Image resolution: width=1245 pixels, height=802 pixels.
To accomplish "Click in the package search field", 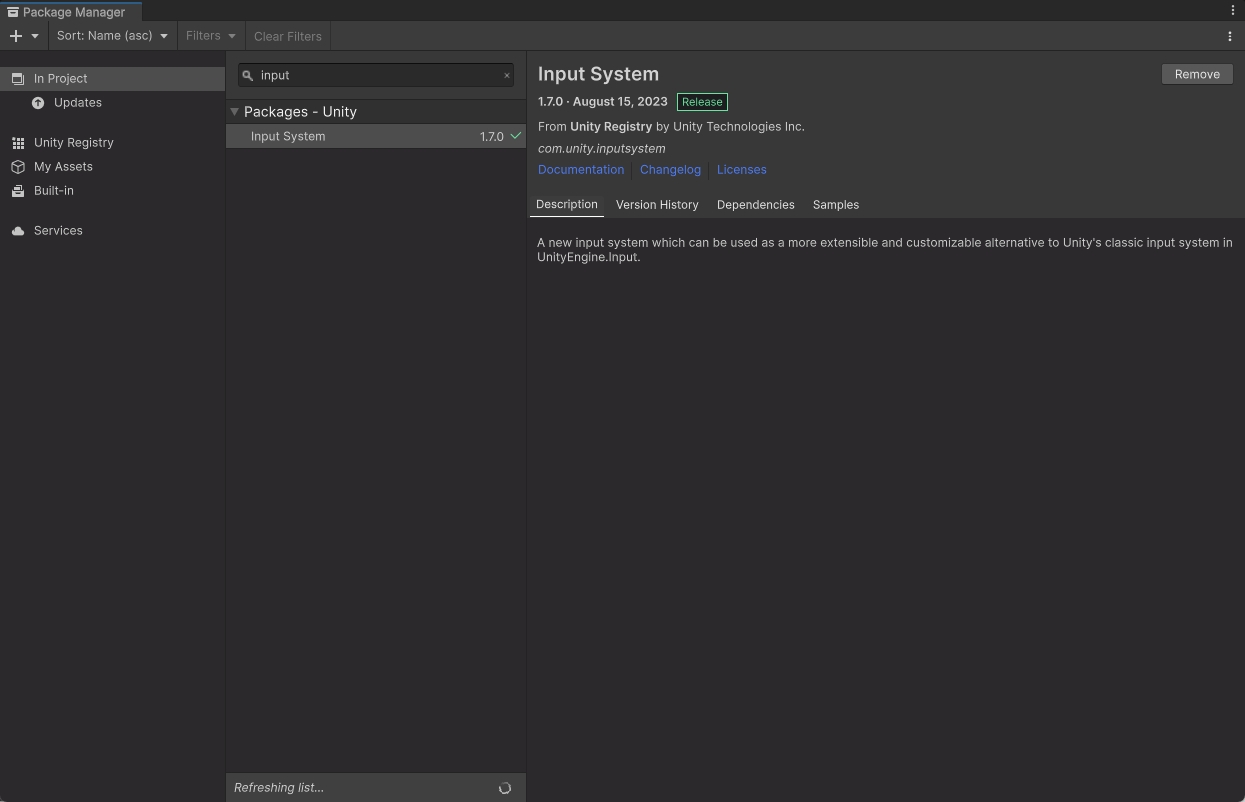I will [375, 75].
